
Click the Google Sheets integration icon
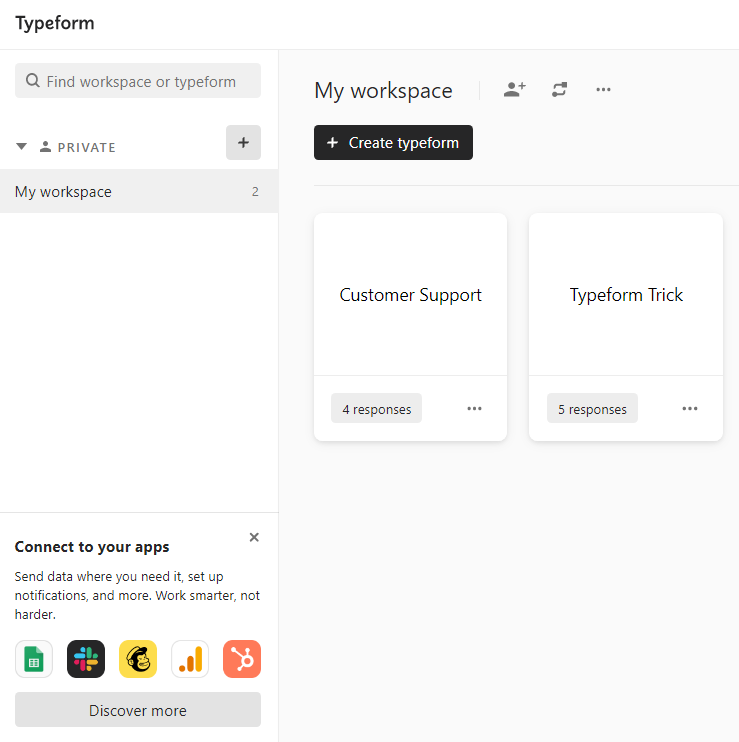[34, 659]
